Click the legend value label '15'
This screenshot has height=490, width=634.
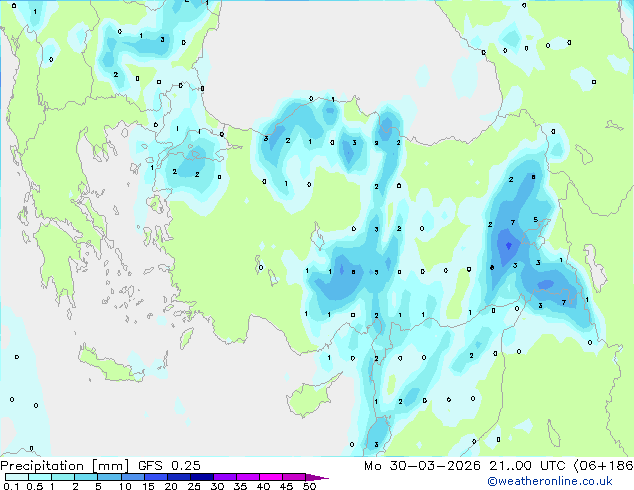click(148, 486)
